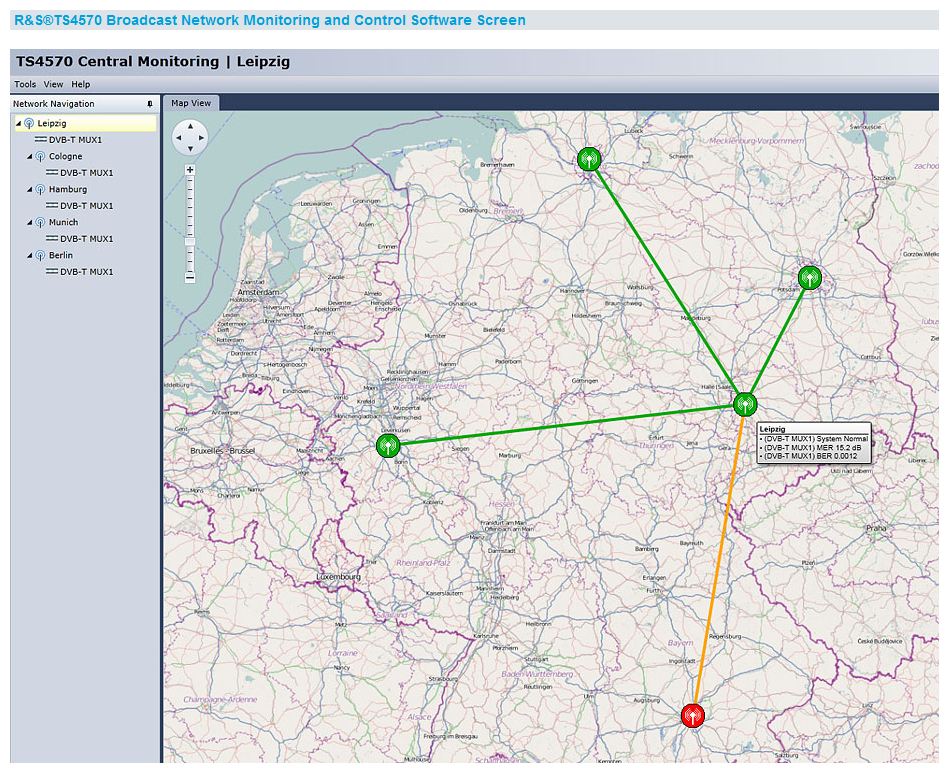
Task: Open the Help menu
Action: pyautogui.click(x=81, y=84)
